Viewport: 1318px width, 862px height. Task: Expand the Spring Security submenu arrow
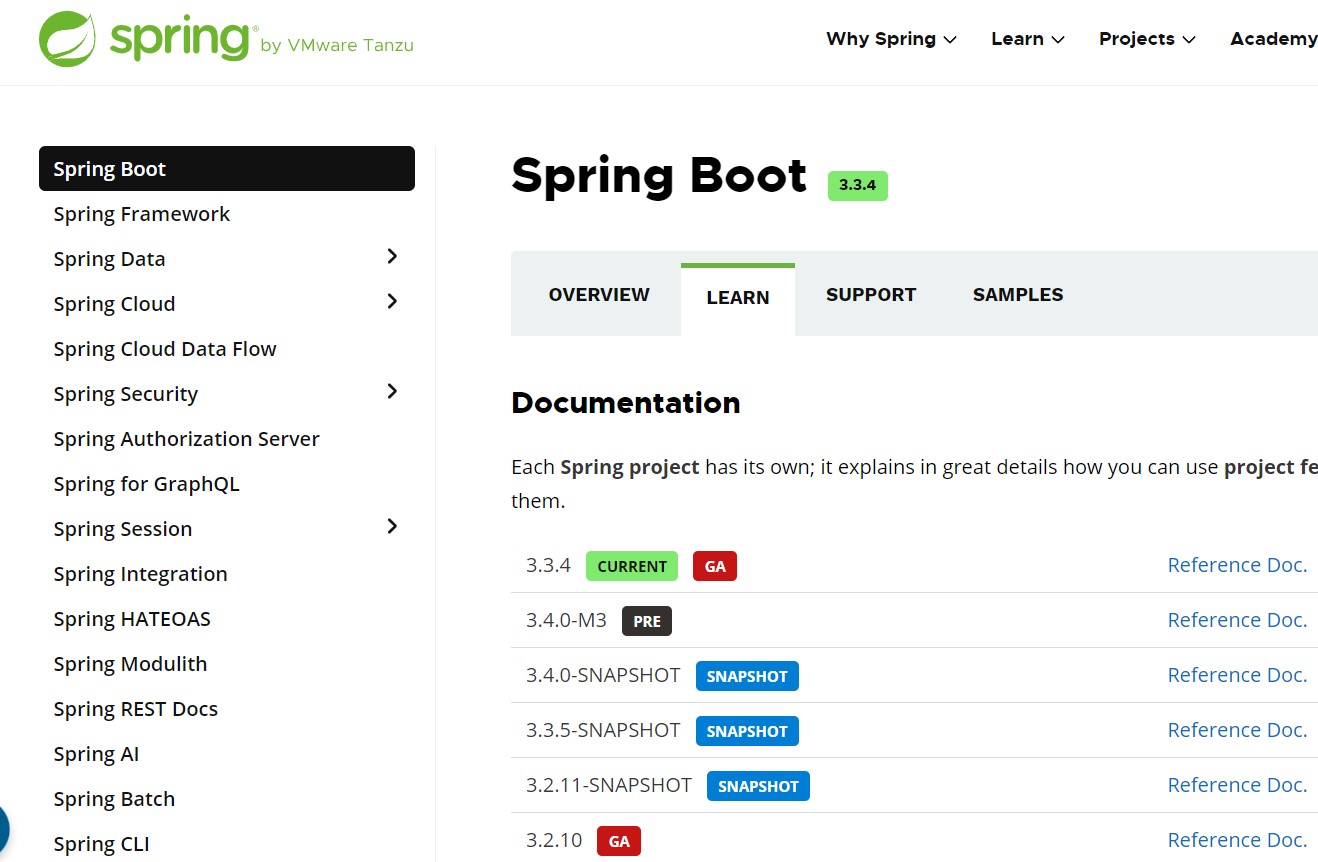point(392,392)
